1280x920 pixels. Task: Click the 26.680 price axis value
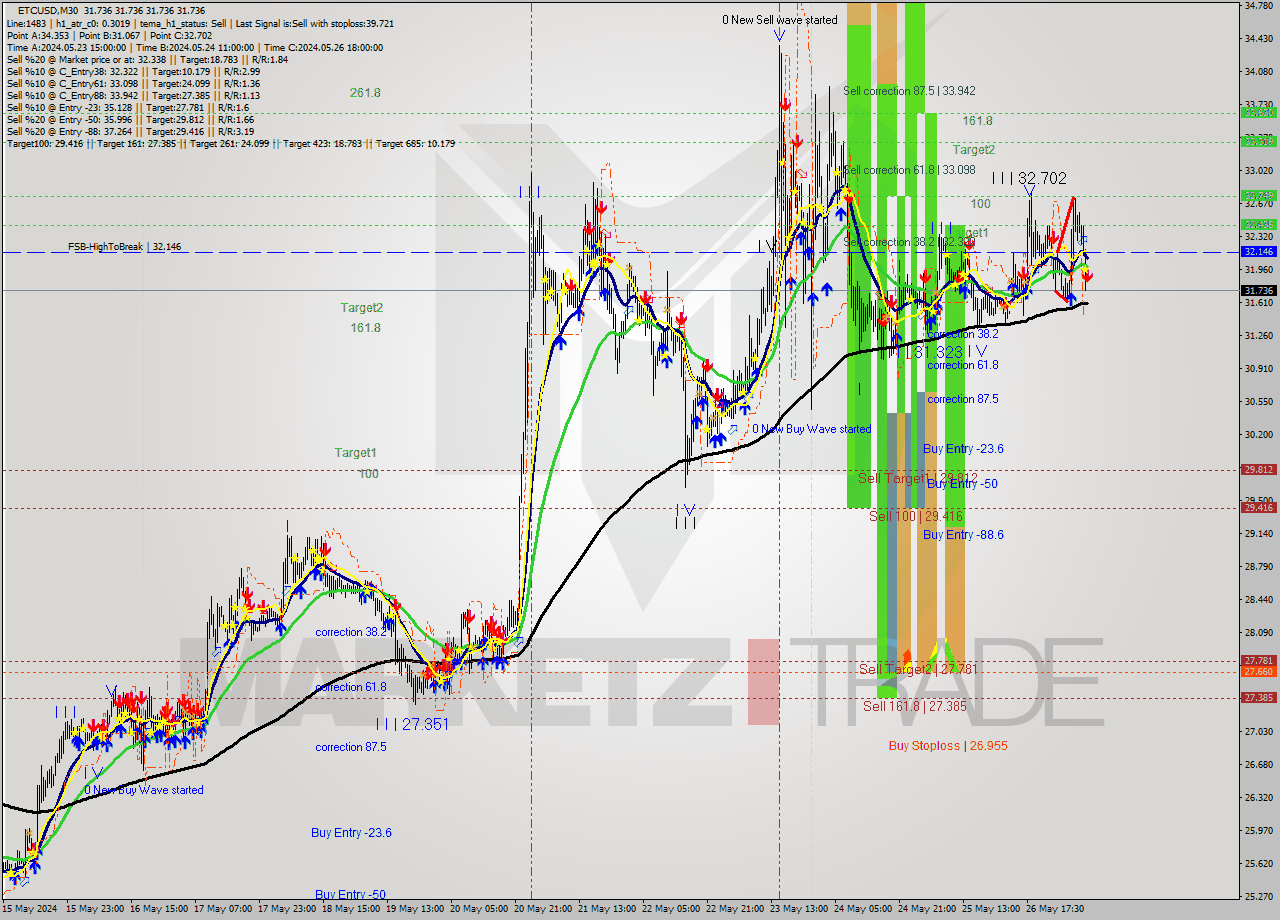click(x=1258, y=765)
